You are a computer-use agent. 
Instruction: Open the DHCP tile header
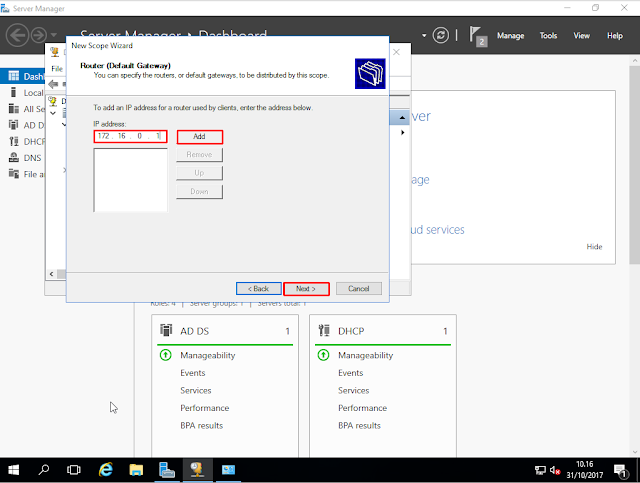[x=382, y=331]
